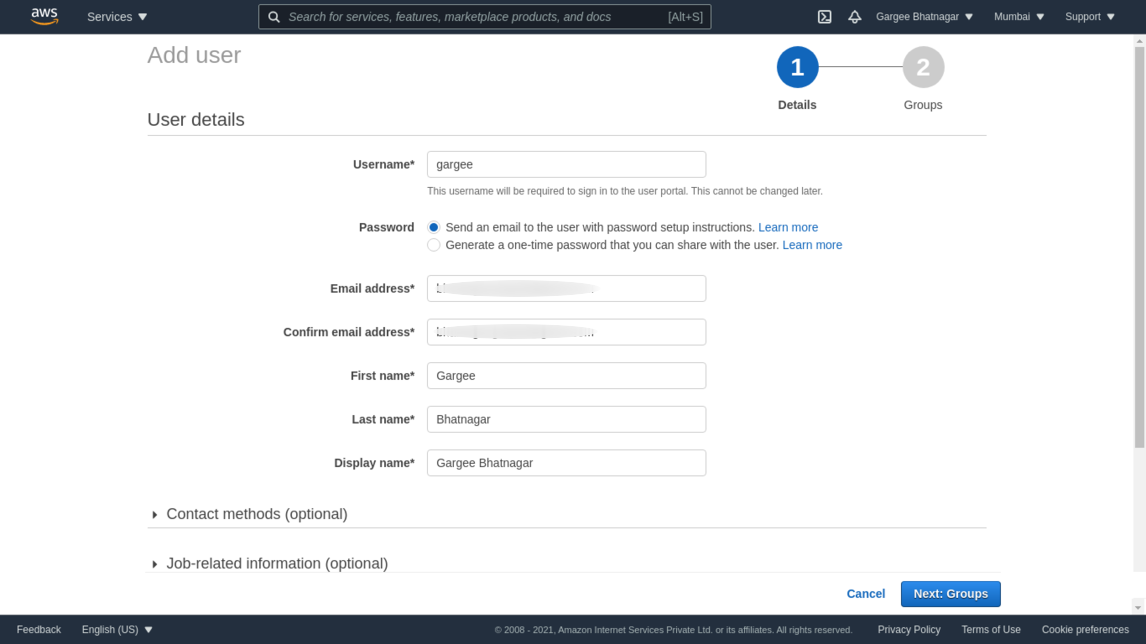The height and width of the screenshot is (644, 1146).
Task: Open English (US) language selector
Action: coord(117,630)
